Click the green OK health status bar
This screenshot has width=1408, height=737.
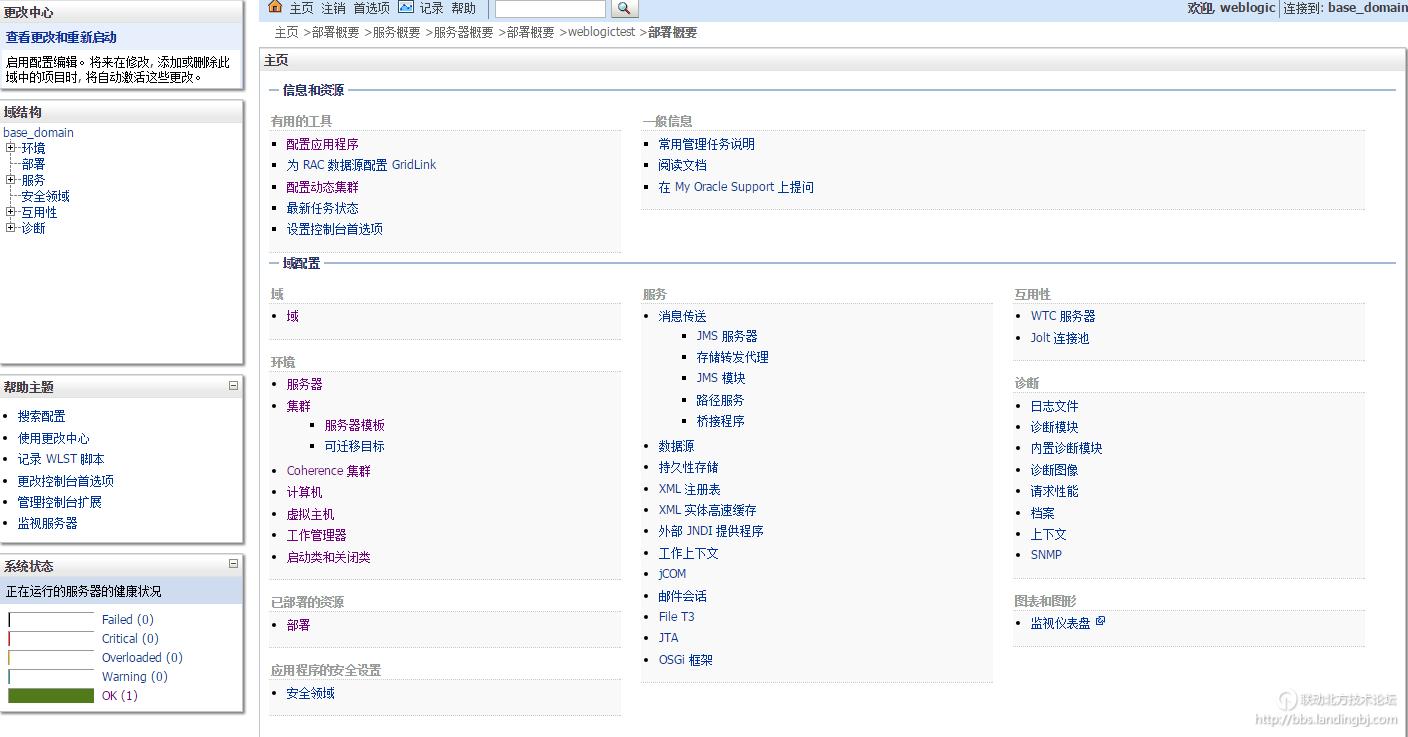(x=50, y=695)
